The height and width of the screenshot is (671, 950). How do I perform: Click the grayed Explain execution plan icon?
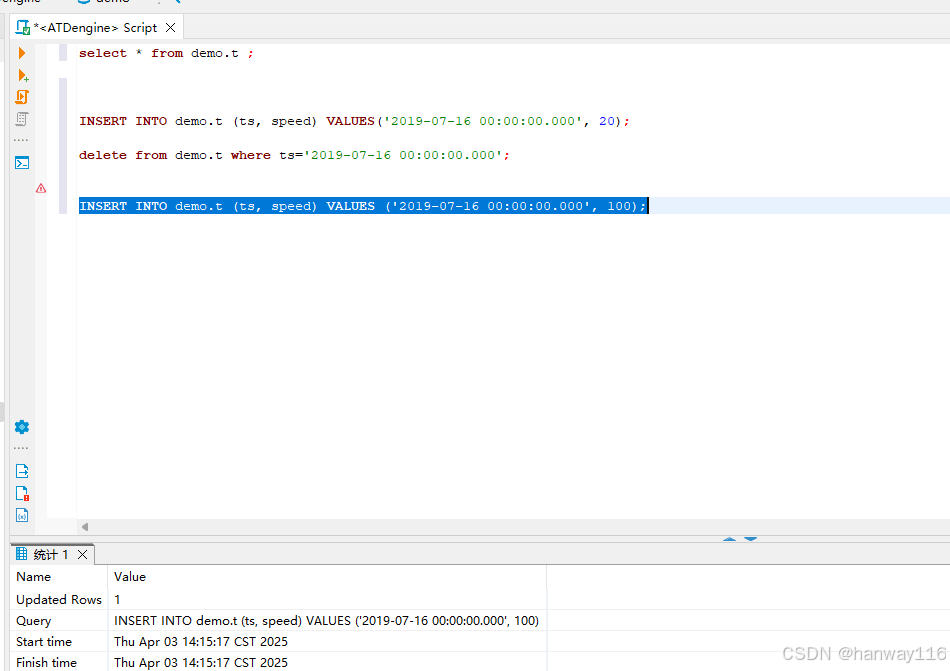(x=22, y=119)
